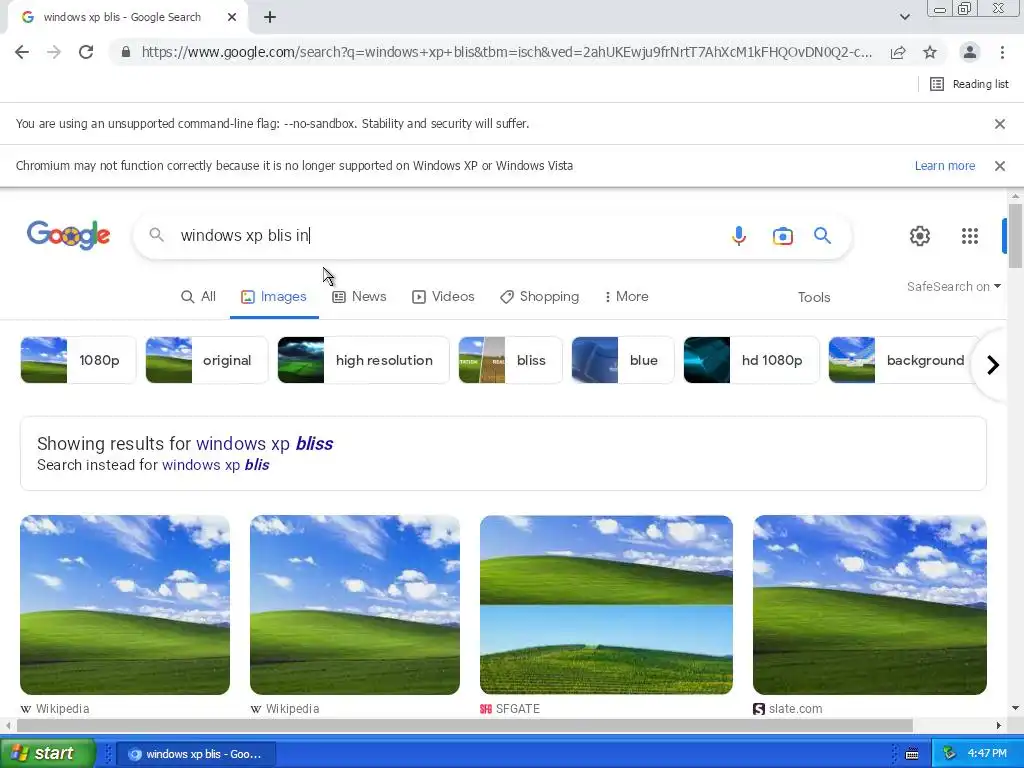Click the scroll down arrow

(1015, 708)
